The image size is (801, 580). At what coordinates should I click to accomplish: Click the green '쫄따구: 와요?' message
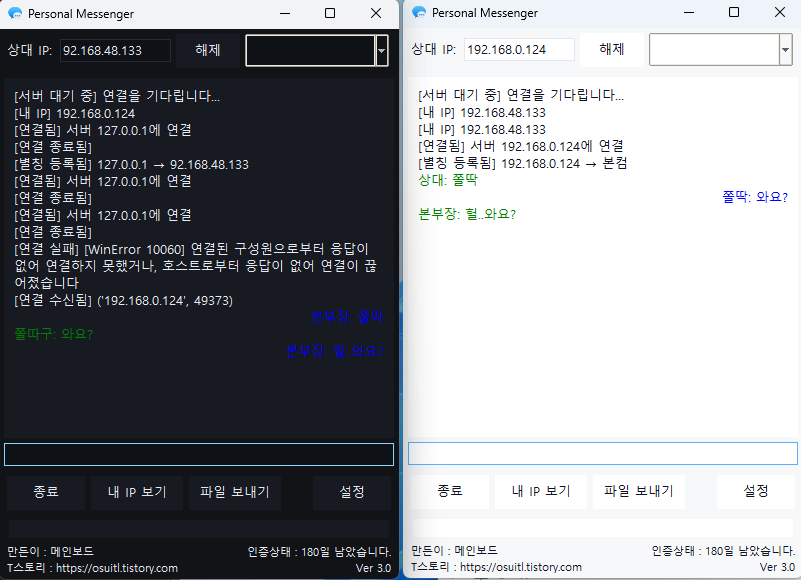click(54, 334)
